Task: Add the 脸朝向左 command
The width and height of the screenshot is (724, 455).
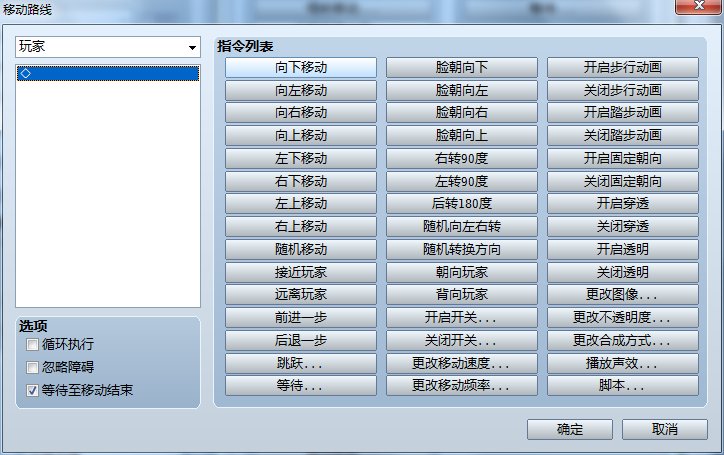Action: coord(462,91)
